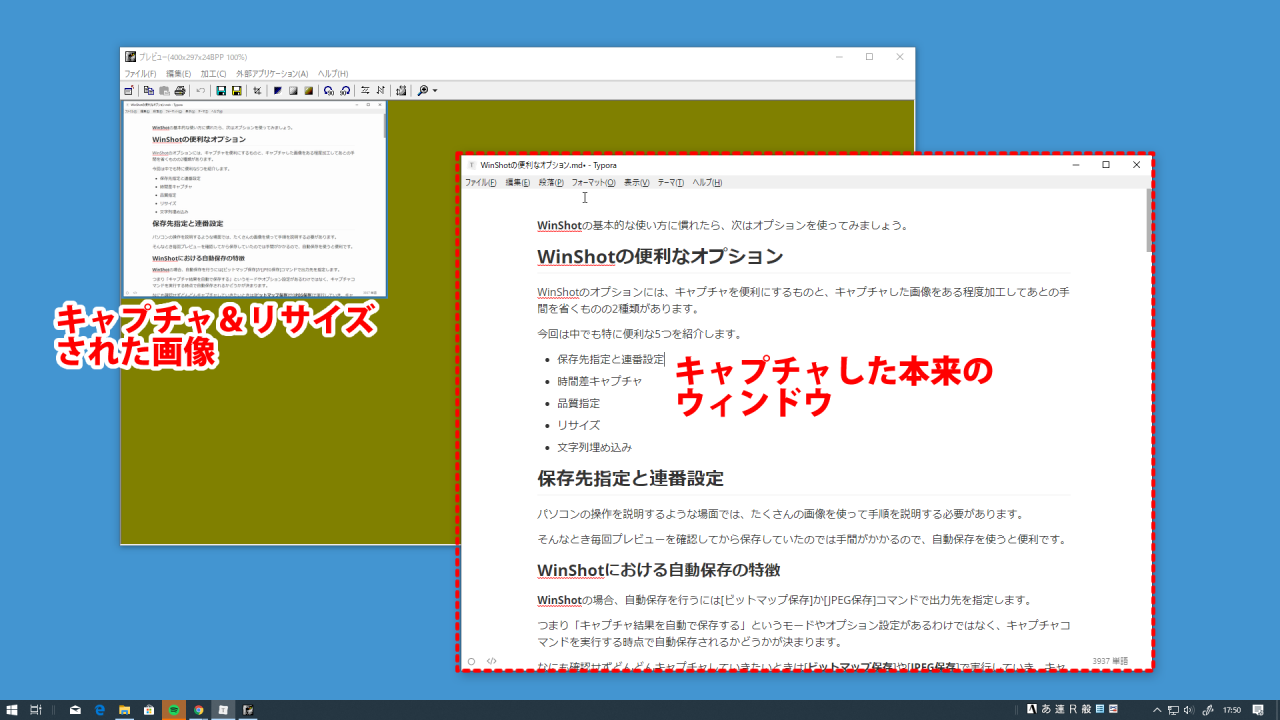Click the undo arrow in Preview toolbar
Image resolution: width=1280 pixels, height=720 pixels.
[x=200, y=91]
